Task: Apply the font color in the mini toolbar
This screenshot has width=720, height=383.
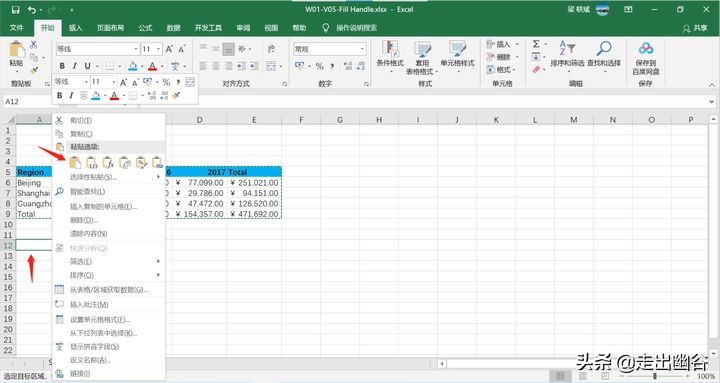Action: point(114,96)
